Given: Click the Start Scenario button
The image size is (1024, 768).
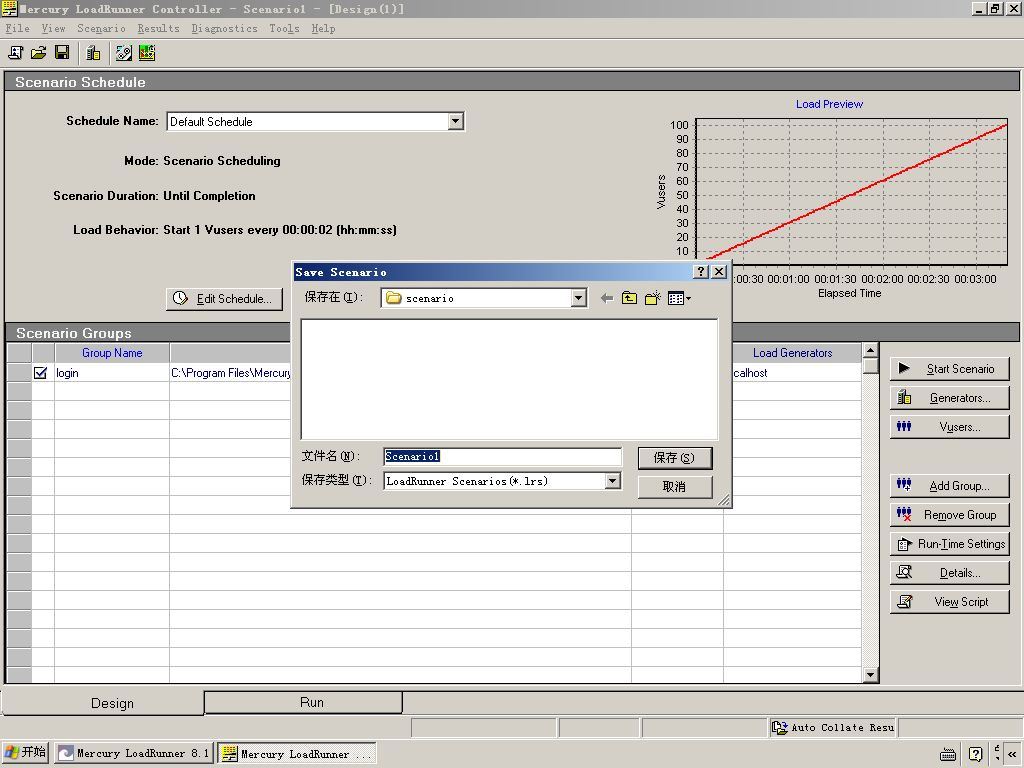Looking at the screenshot, I should point(950,369).
